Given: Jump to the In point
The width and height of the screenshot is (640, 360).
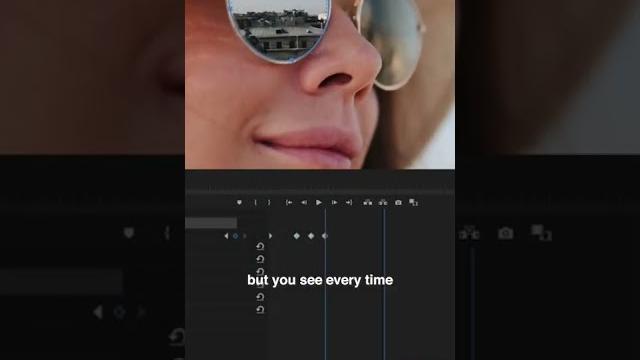Looking at the screenshot, I should point(289,202).
